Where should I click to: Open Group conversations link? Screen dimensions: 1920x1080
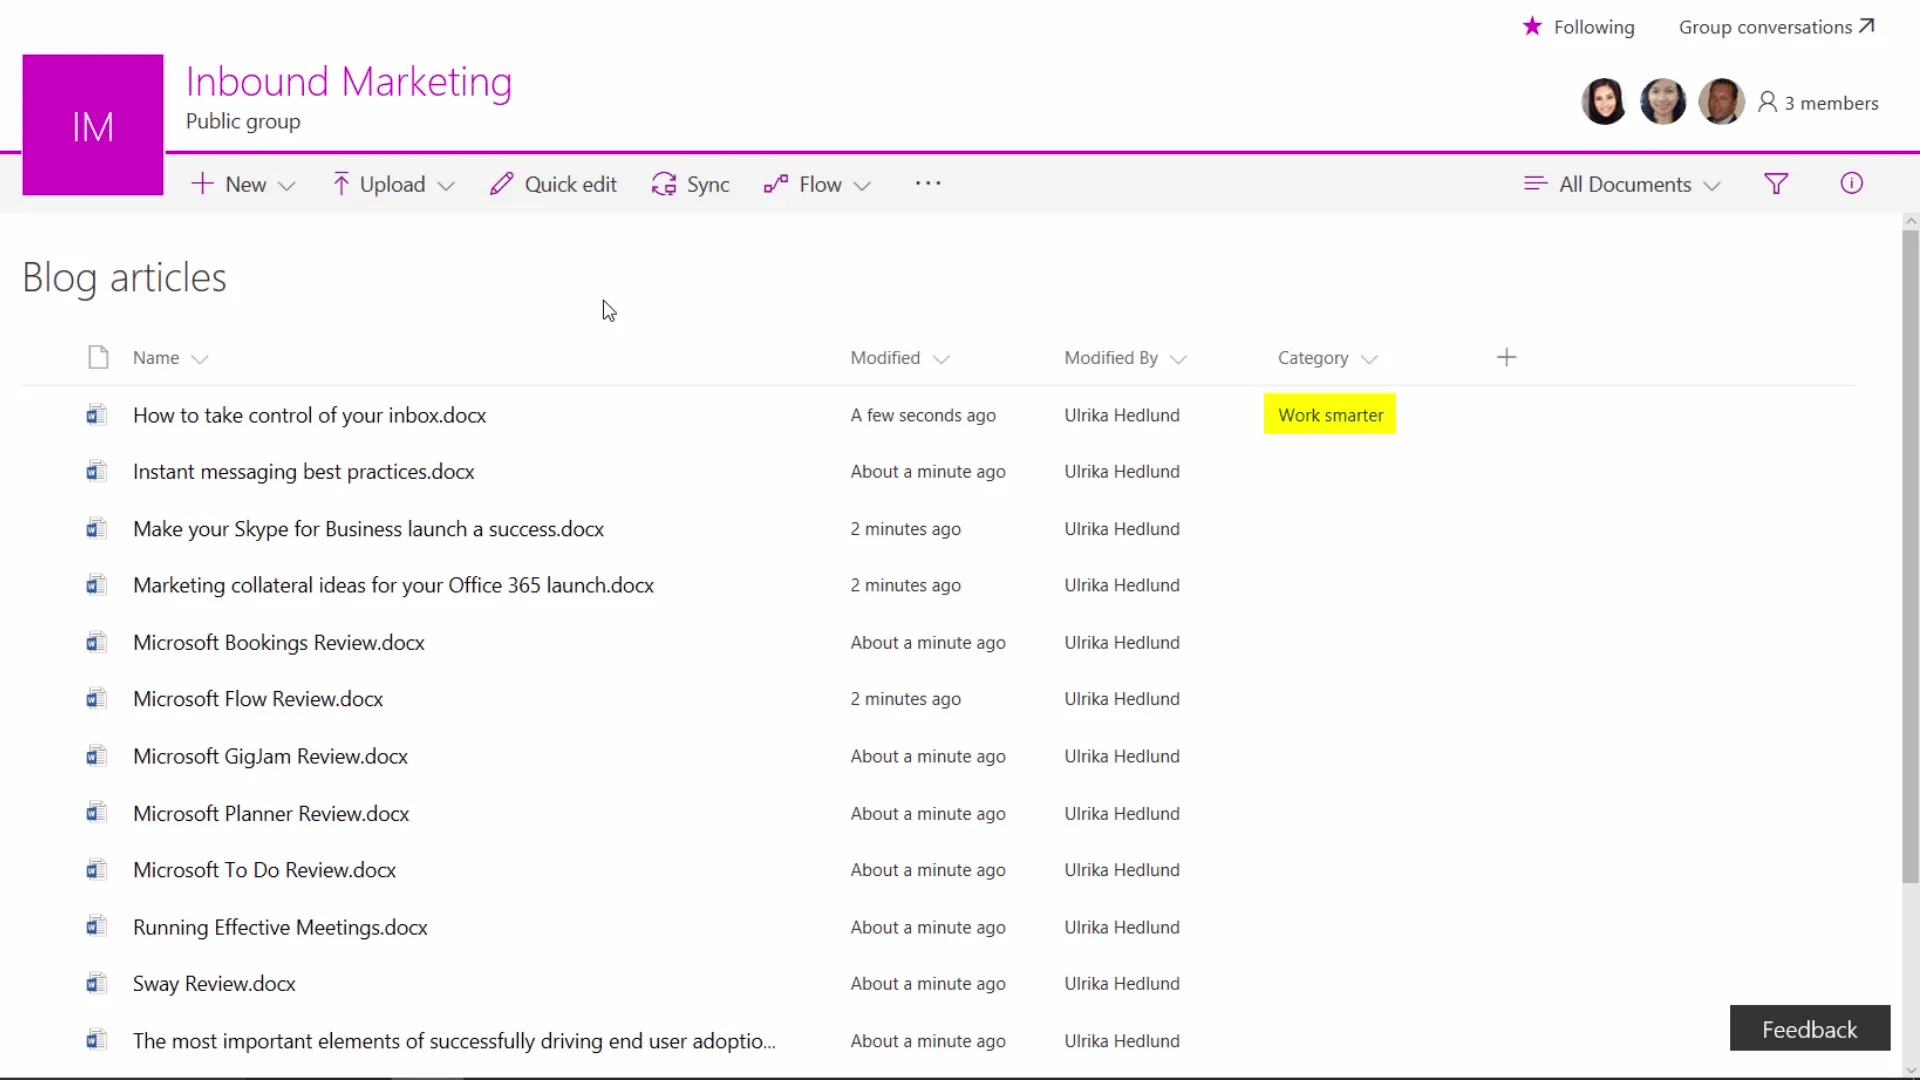pyautogui.click(x=1776, y=27)
